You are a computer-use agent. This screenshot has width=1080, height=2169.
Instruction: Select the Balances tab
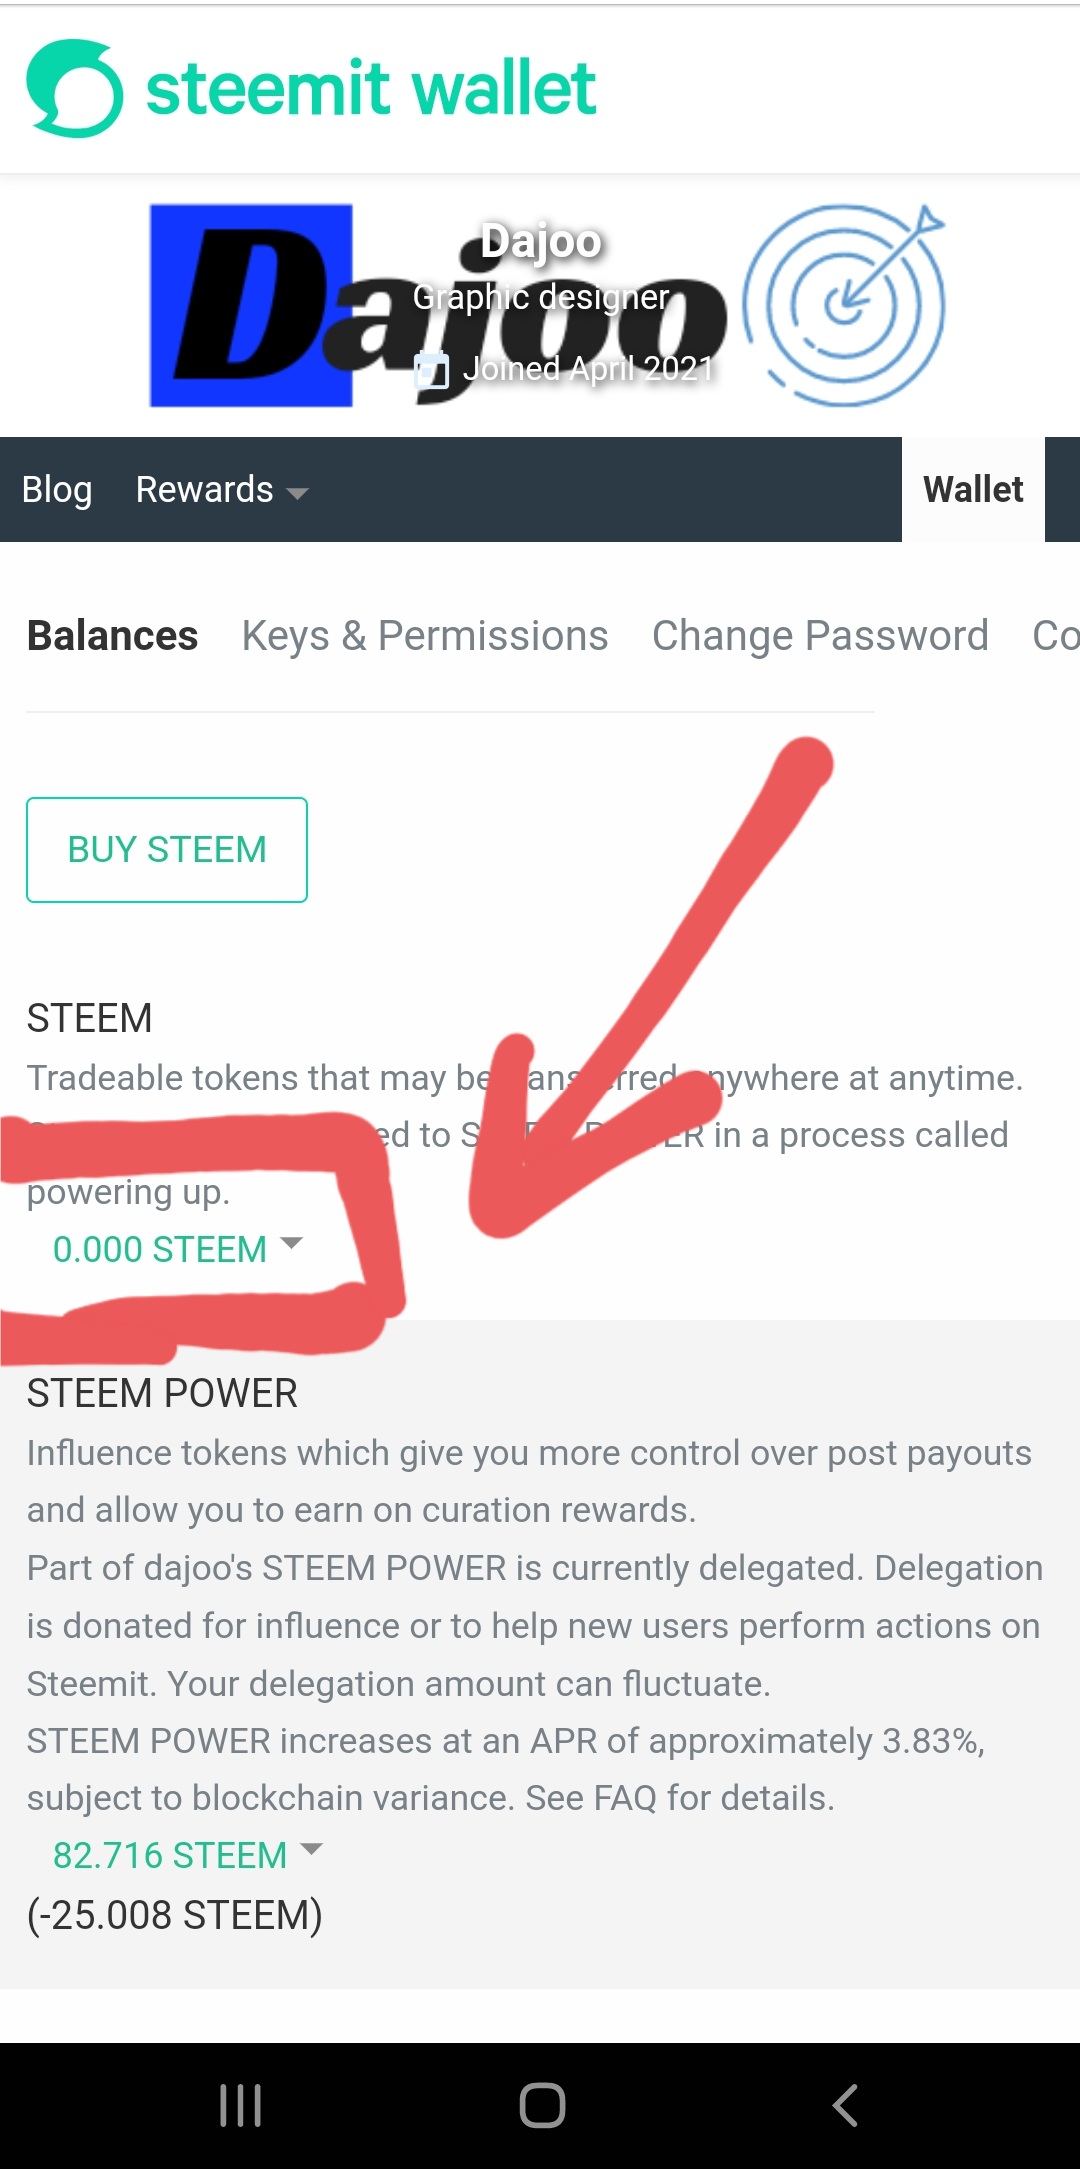(113, 636)
